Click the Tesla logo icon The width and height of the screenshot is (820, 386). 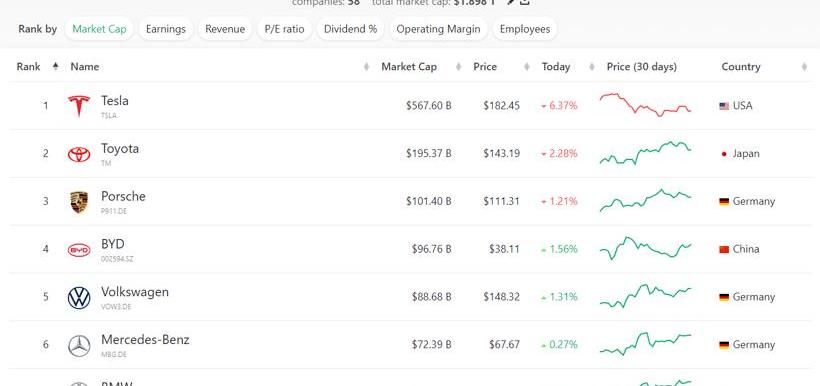(x=78, y=106)
